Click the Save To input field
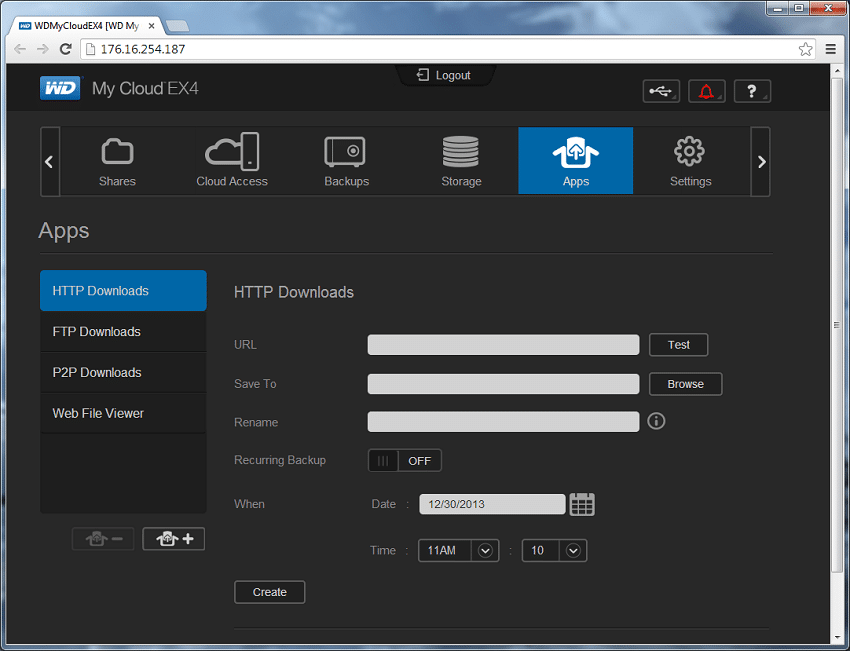This screenshot has width=850, height=651. coord(503,384)
